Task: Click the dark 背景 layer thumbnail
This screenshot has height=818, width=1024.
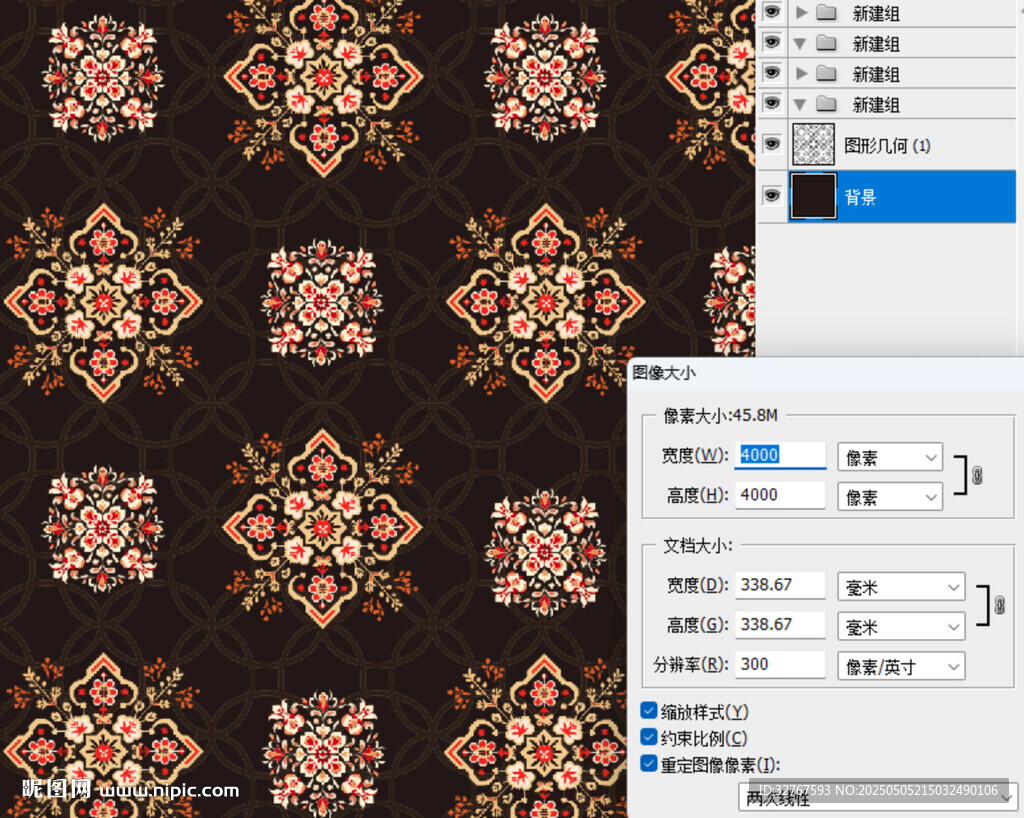Action: tap(813, 196)
